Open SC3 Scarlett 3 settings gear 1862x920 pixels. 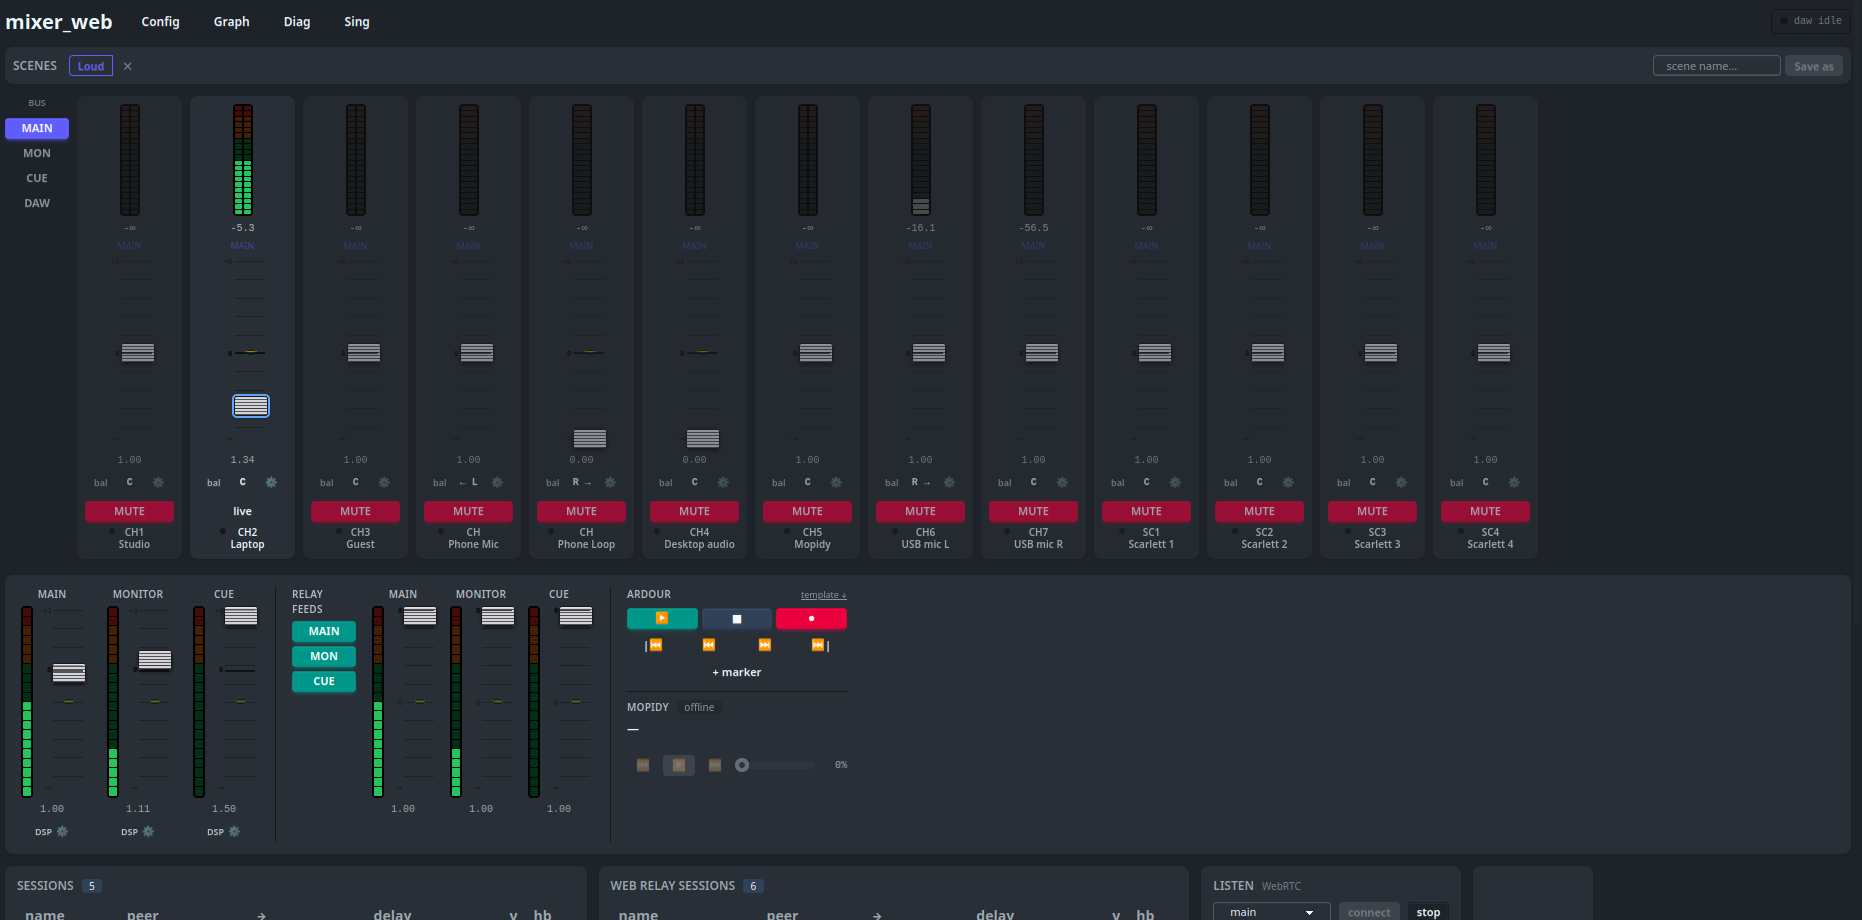point(1401,482)
